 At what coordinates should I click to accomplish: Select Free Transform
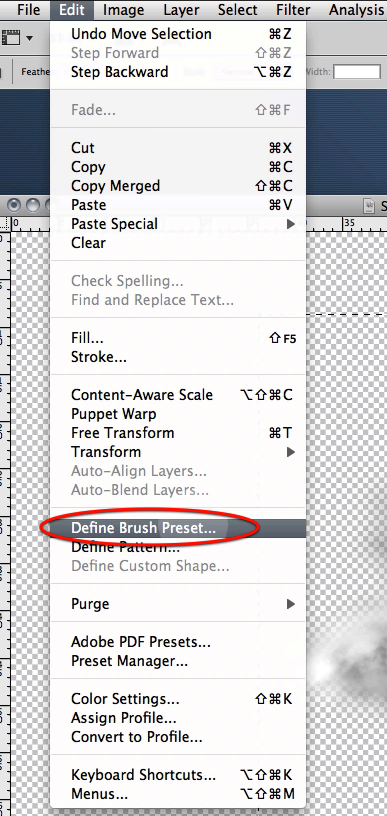[x=178, y=433]
